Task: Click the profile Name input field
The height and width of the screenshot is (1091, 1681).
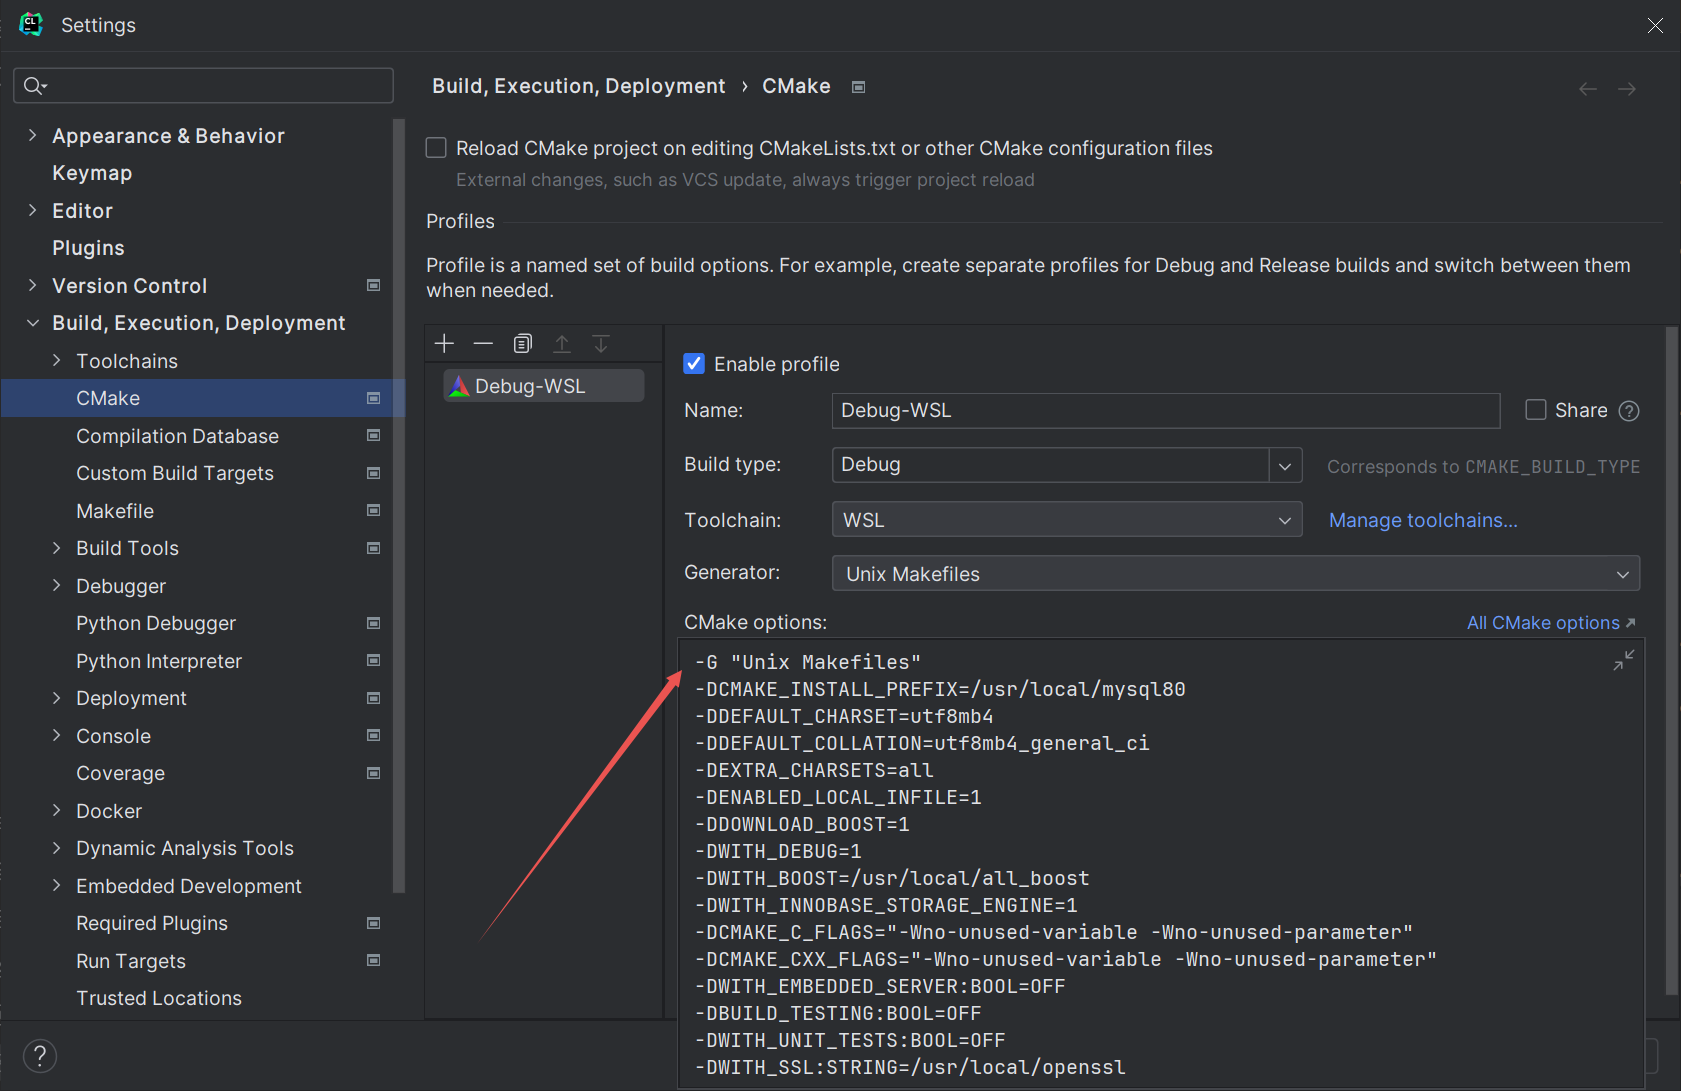Action: pyautogui.click(x=1166, y=411)
